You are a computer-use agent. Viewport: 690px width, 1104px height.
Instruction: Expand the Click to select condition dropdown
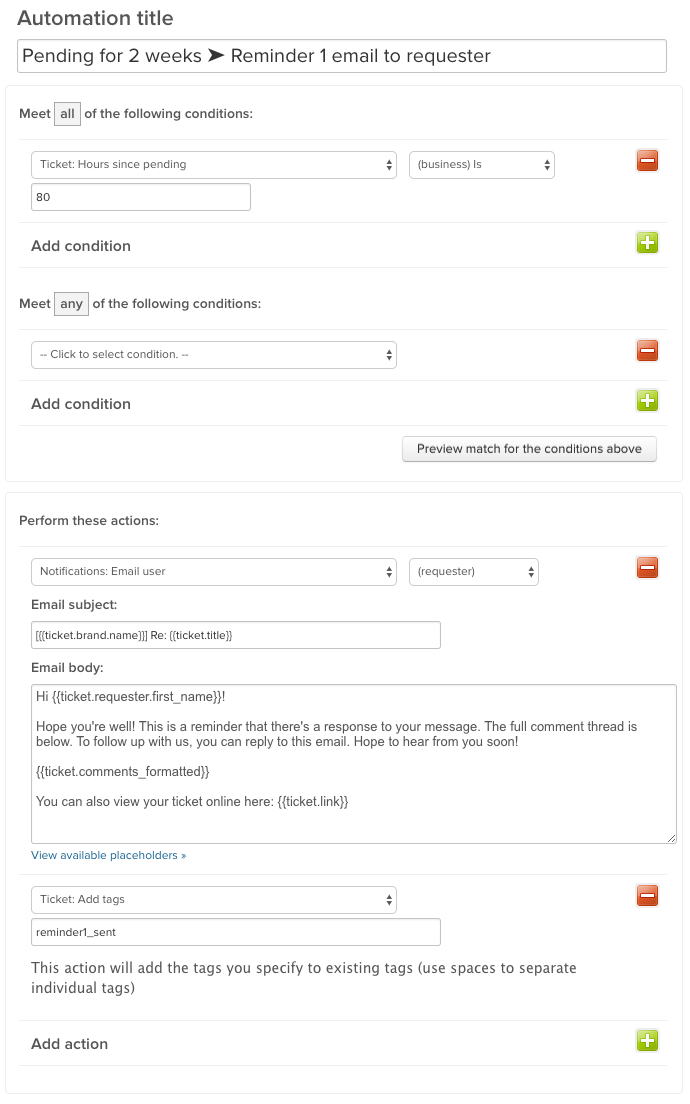click(x=214, y=355)
